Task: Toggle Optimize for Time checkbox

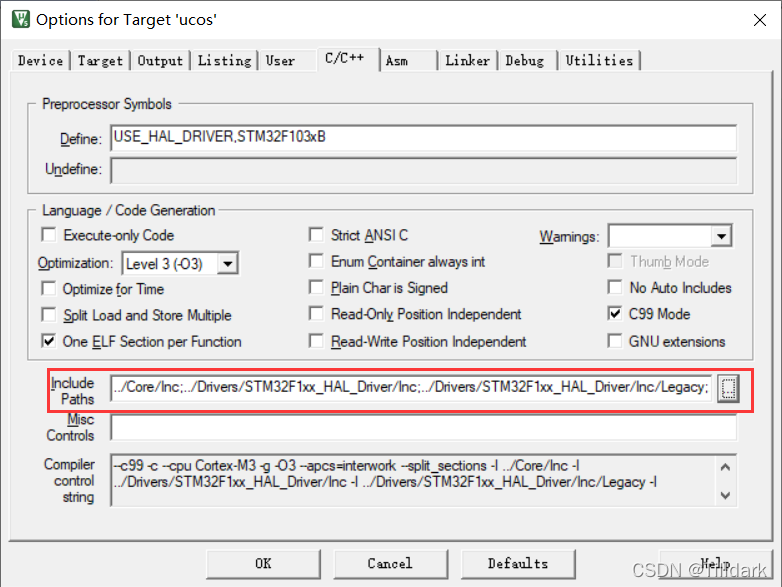Action: tap(49, 289)
